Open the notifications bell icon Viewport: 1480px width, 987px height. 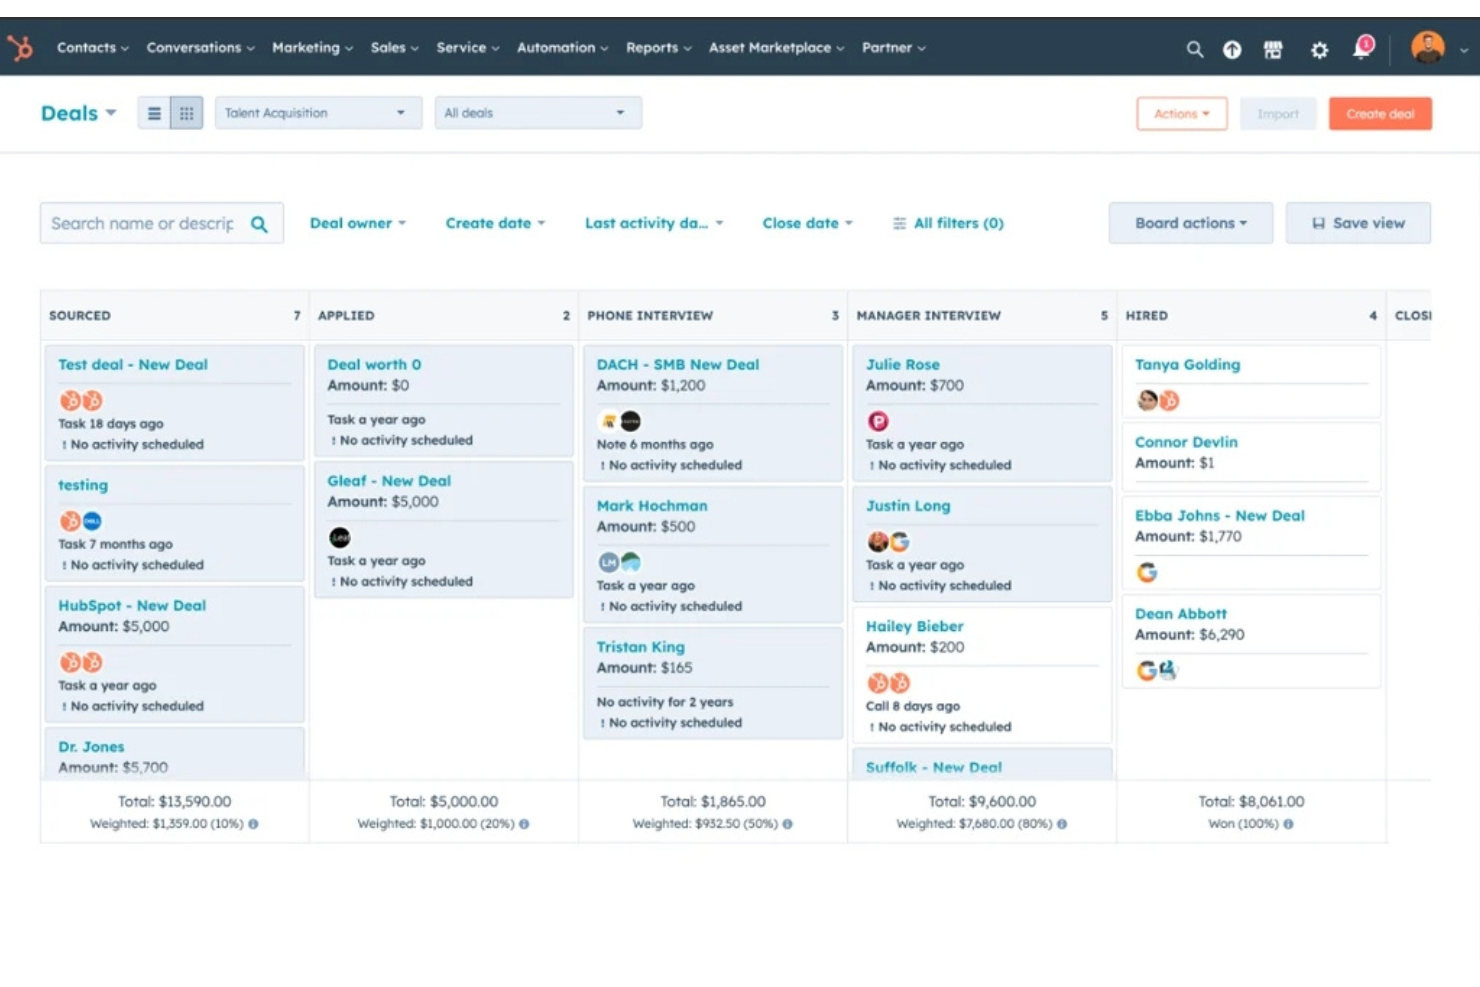[1361, 48]
